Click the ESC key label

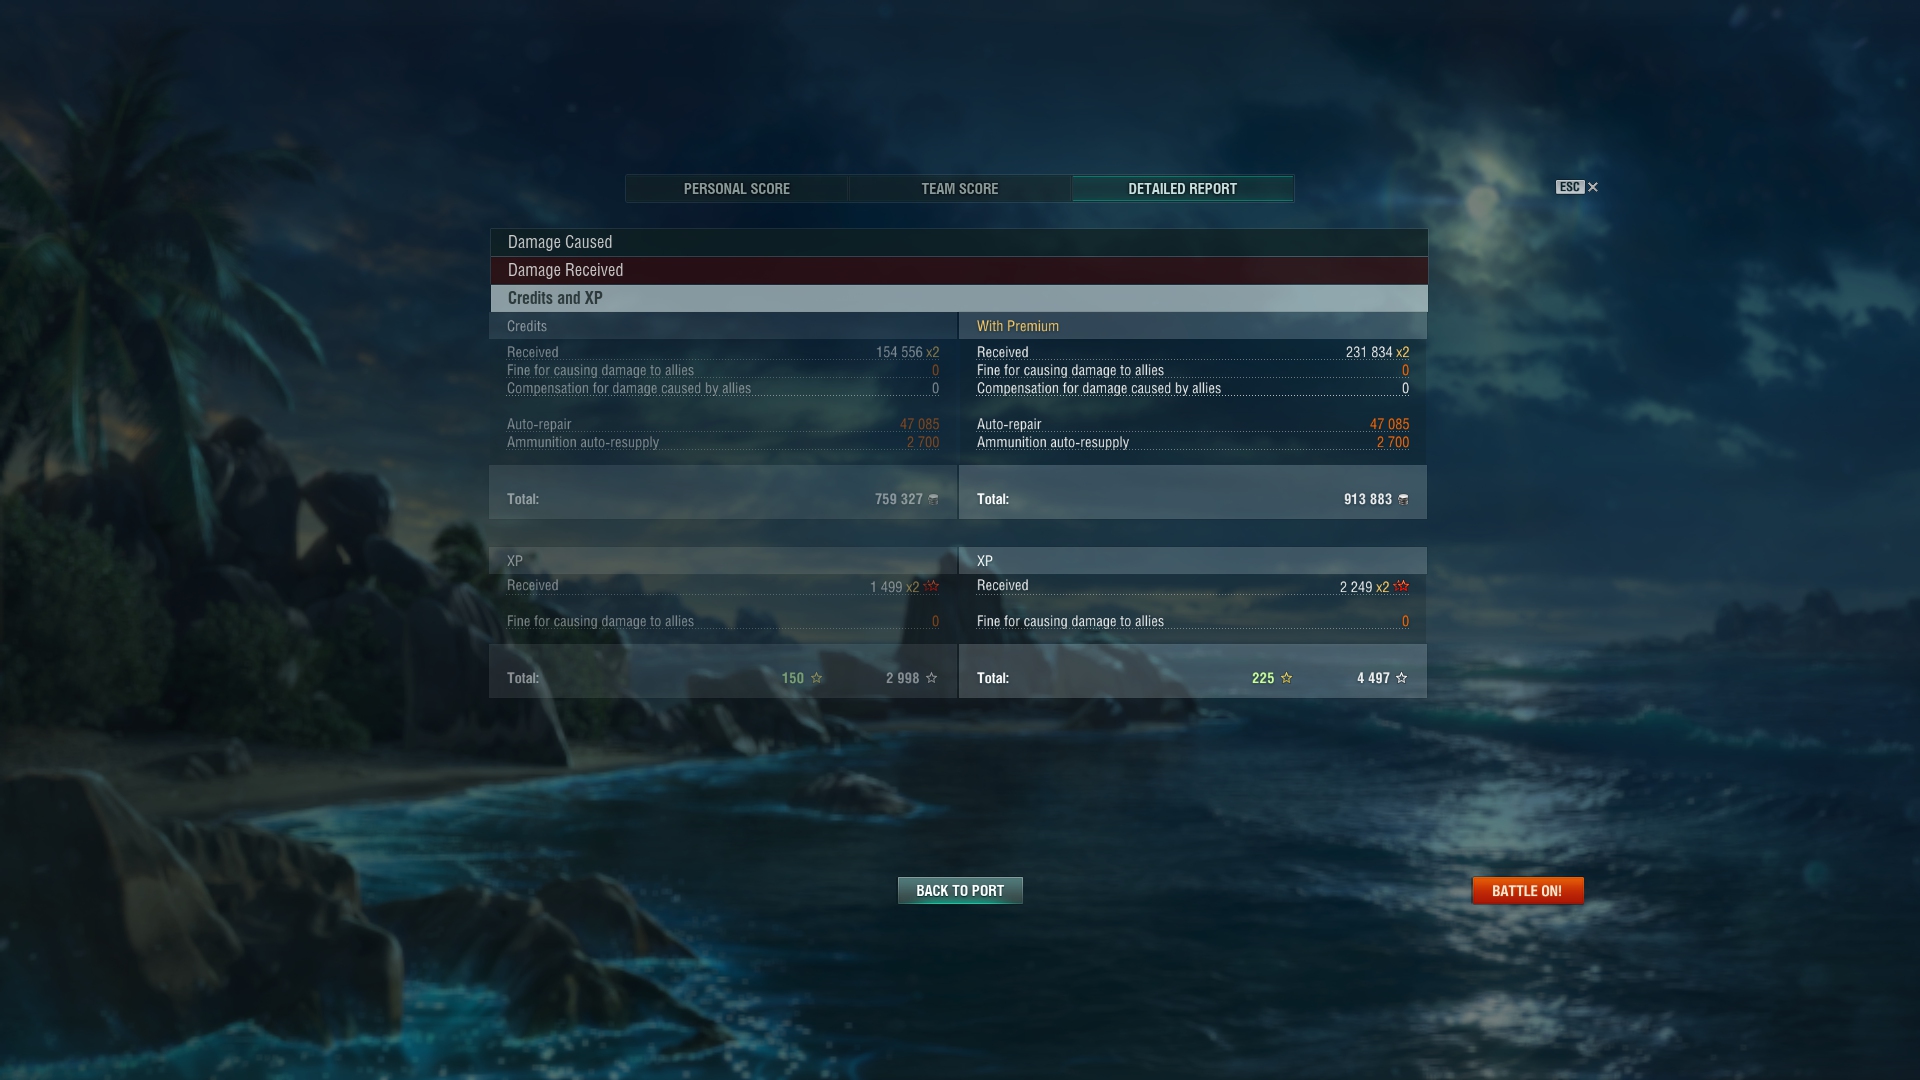[x=1569, y=187]
